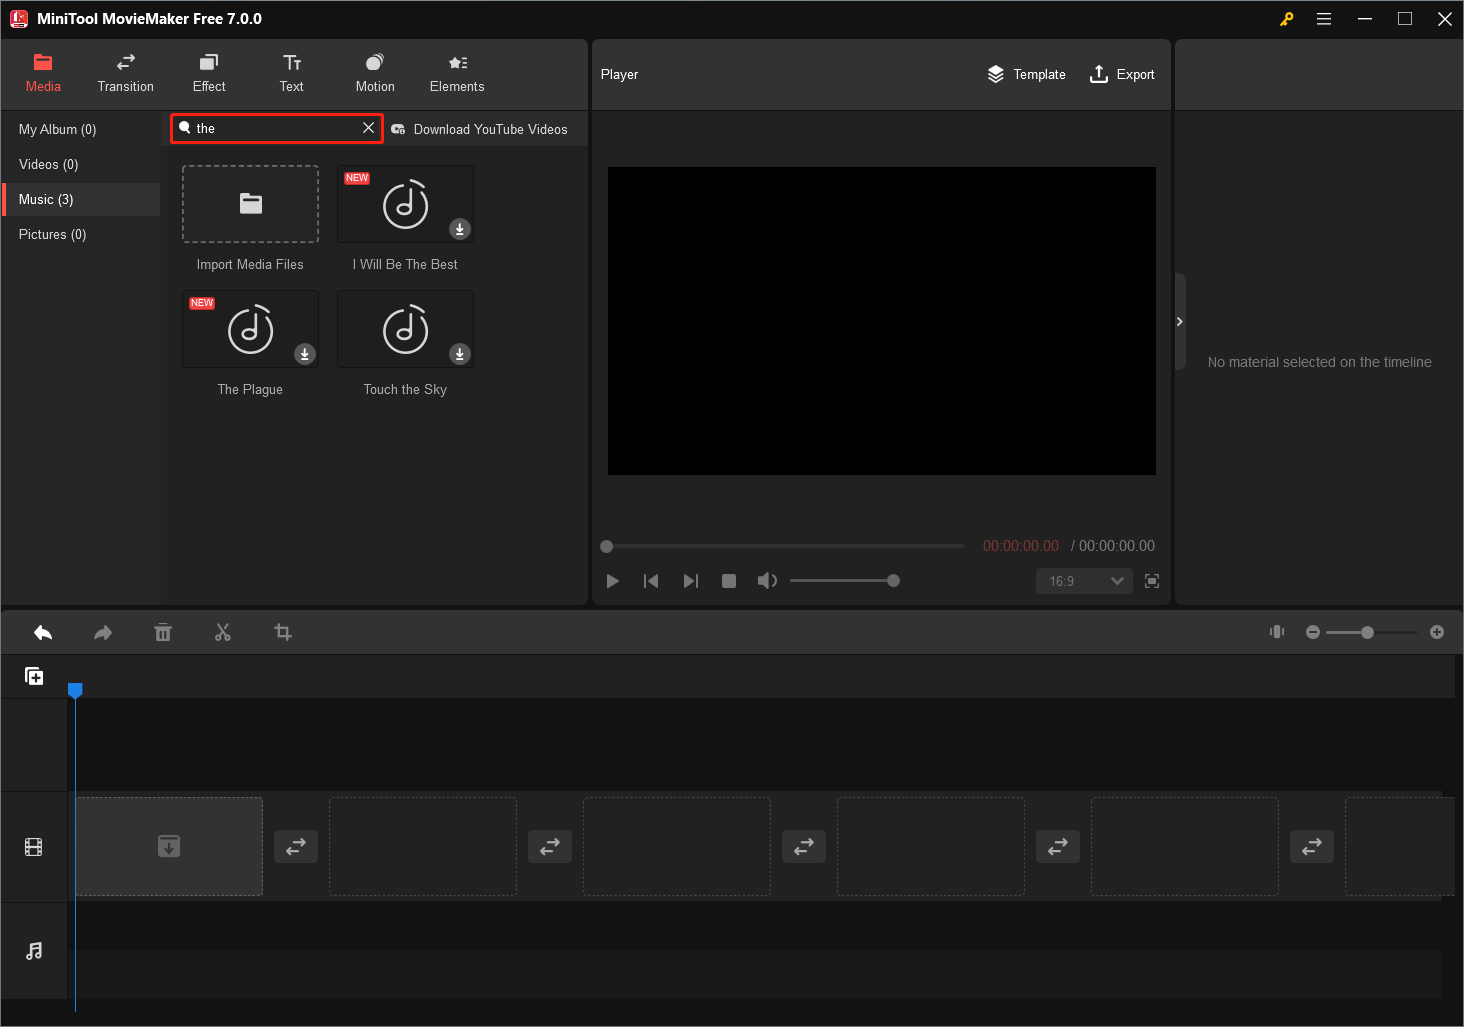Click the Import Media Files folder box
The height and width of the screenshot is (1027, 1464).
[x=250, y=204]
